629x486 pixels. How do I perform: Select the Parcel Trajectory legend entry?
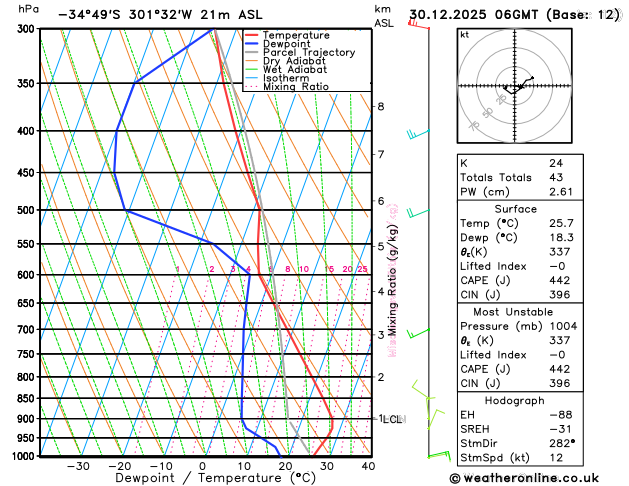300,53
